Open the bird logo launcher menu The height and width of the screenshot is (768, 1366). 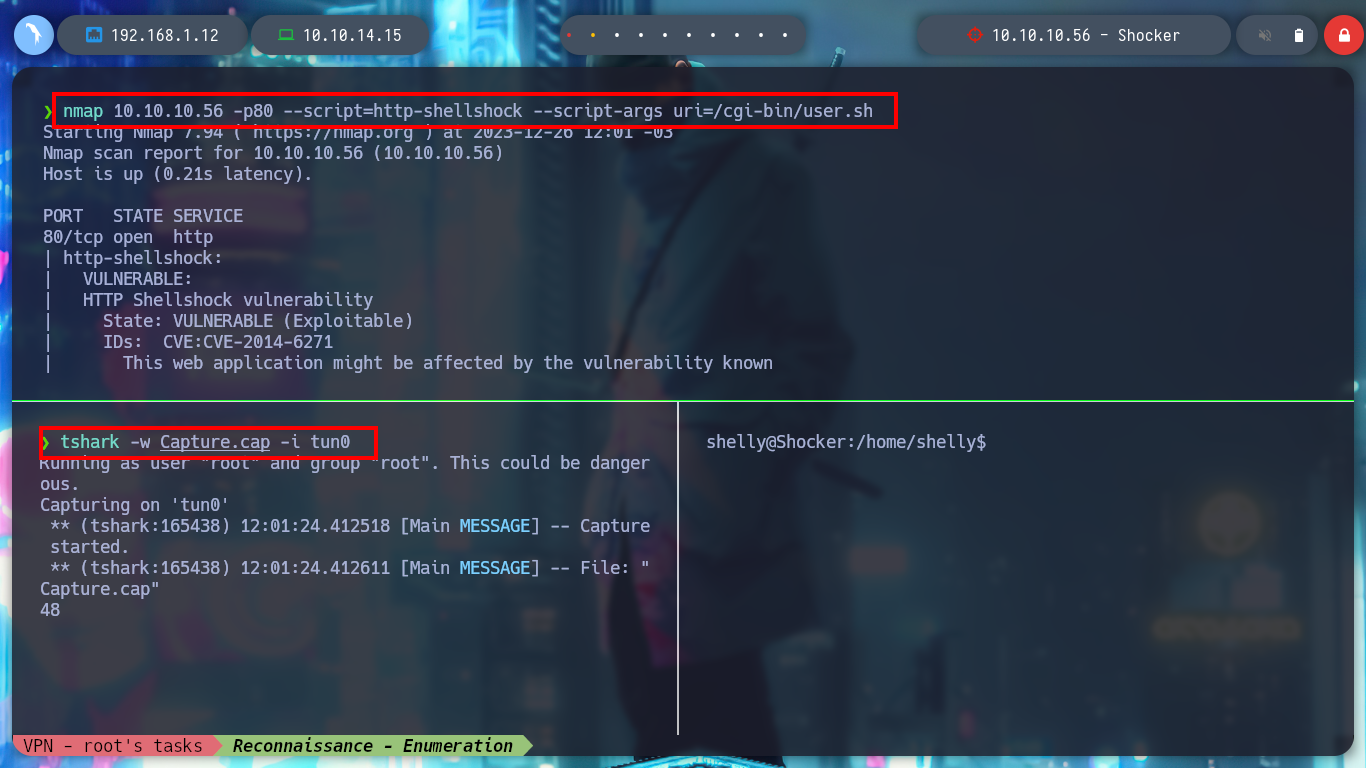(33, 35)
